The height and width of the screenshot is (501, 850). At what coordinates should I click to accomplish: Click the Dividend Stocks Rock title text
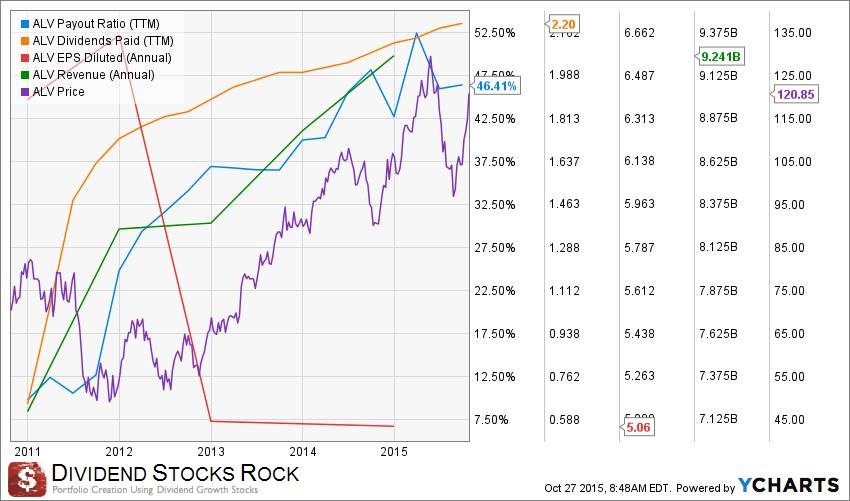click(175, 471)
